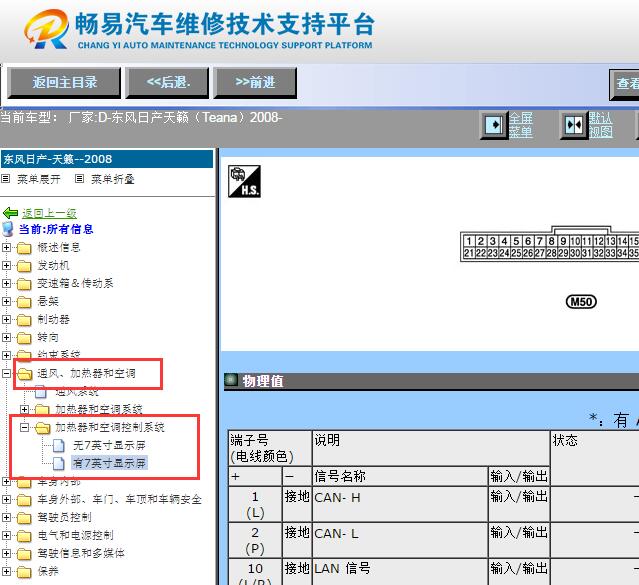Click the <<后退 back button
This screenshot has width=639, height=585.
tap(167, 83)
